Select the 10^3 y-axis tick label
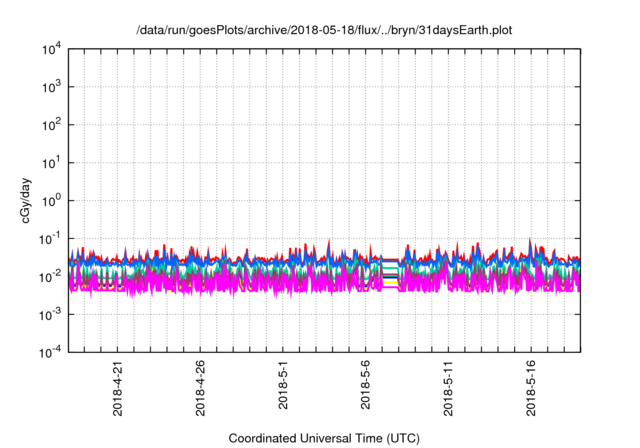Screen dimensions: 640x448 click(53, 87)
